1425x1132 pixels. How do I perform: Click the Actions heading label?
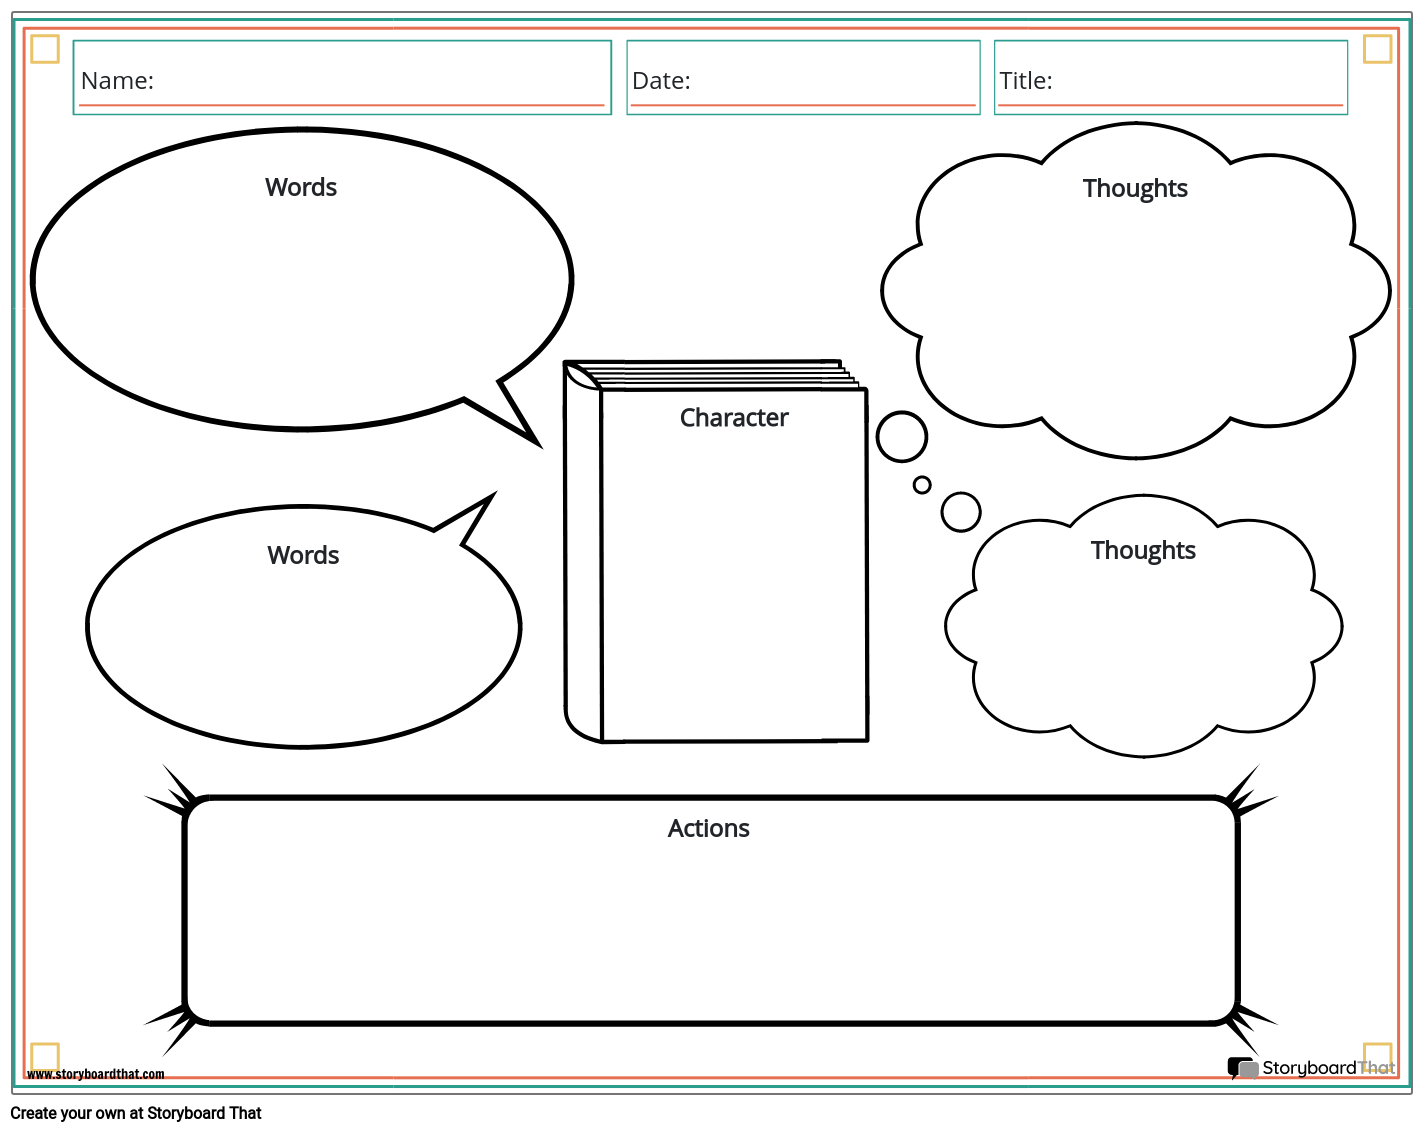[708, 828]
